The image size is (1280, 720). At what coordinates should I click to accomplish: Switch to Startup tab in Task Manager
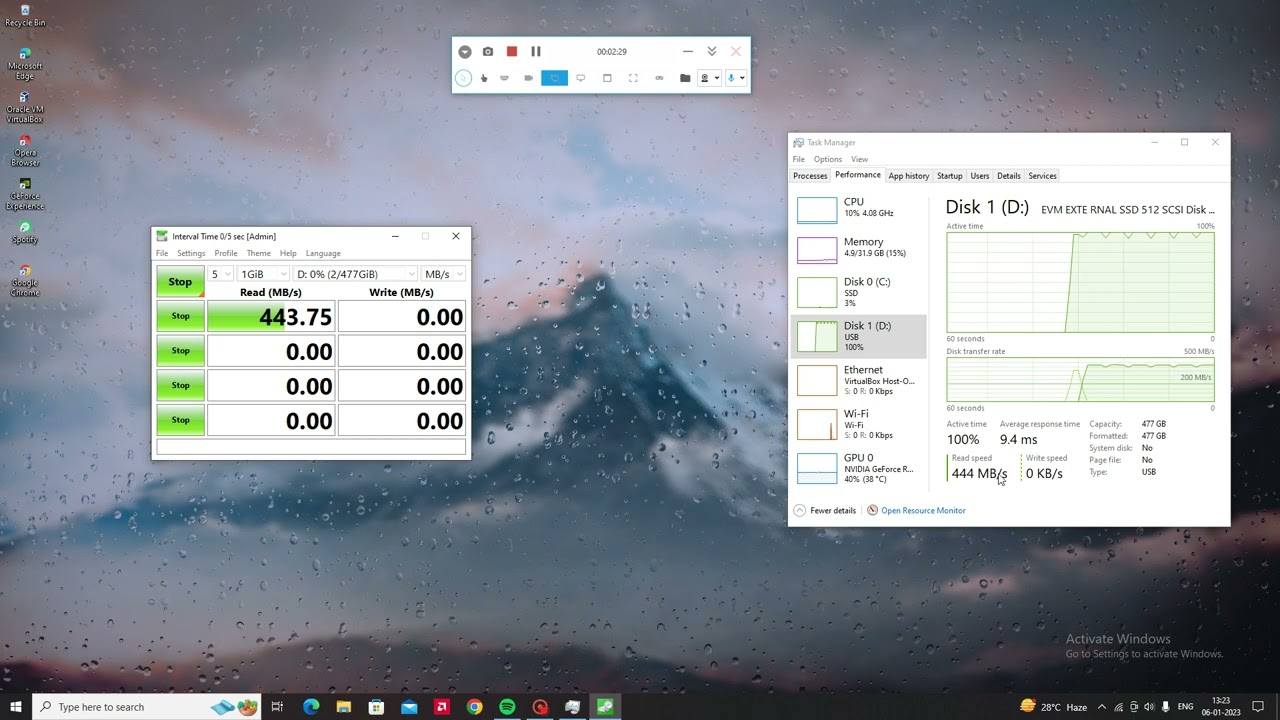pos(950,176)
